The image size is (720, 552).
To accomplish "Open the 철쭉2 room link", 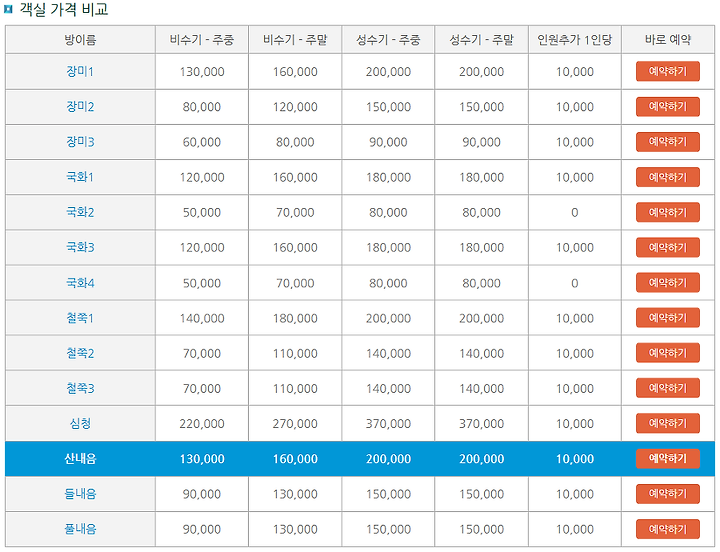I will coord(80,353).
